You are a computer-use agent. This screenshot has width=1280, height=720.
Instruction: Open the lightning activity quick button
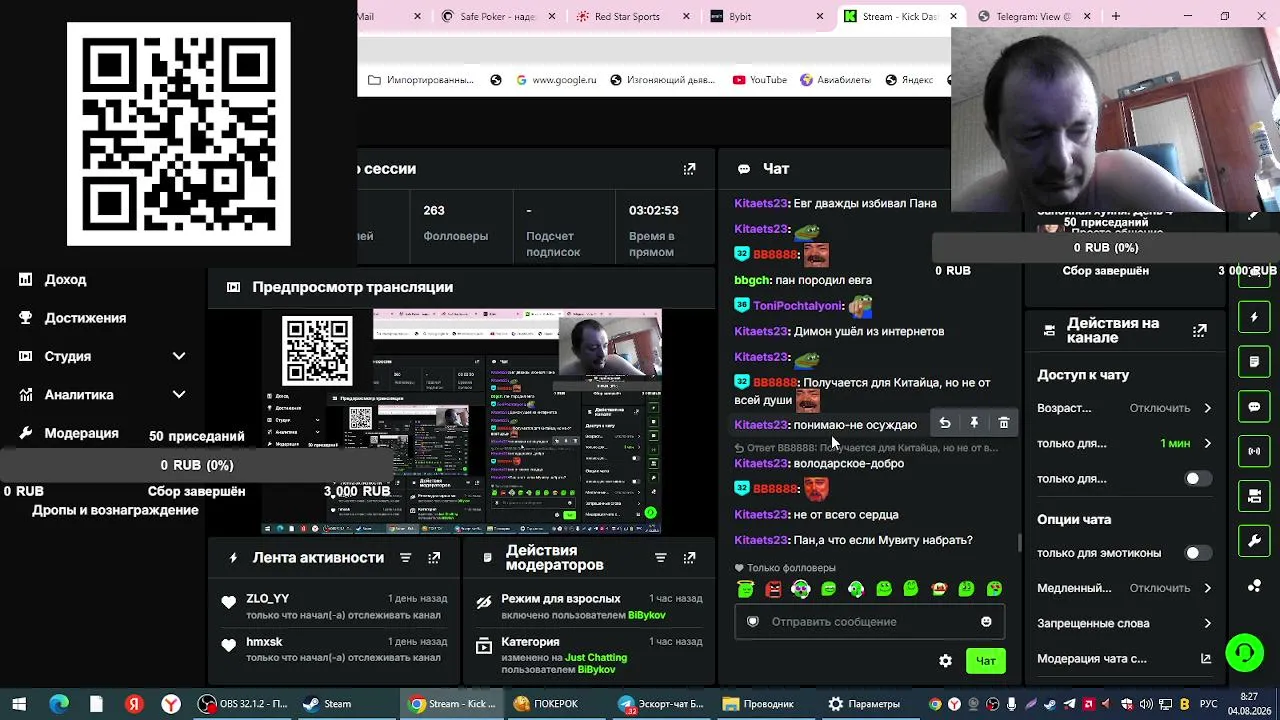click(1254, 317)
